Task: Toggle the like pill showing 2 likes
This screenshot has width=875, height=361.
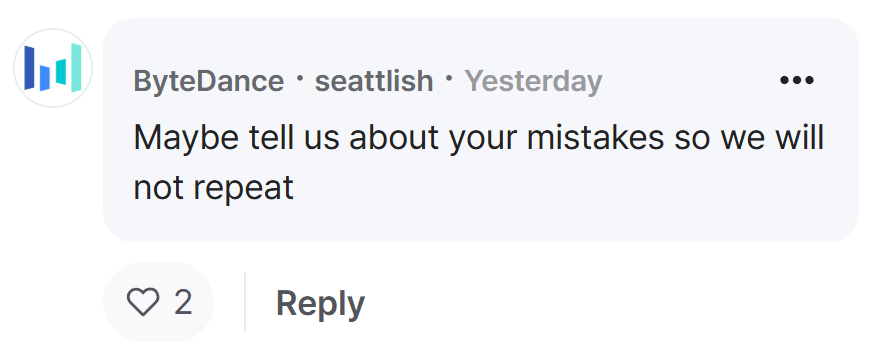Action: (x=158, y=302)
